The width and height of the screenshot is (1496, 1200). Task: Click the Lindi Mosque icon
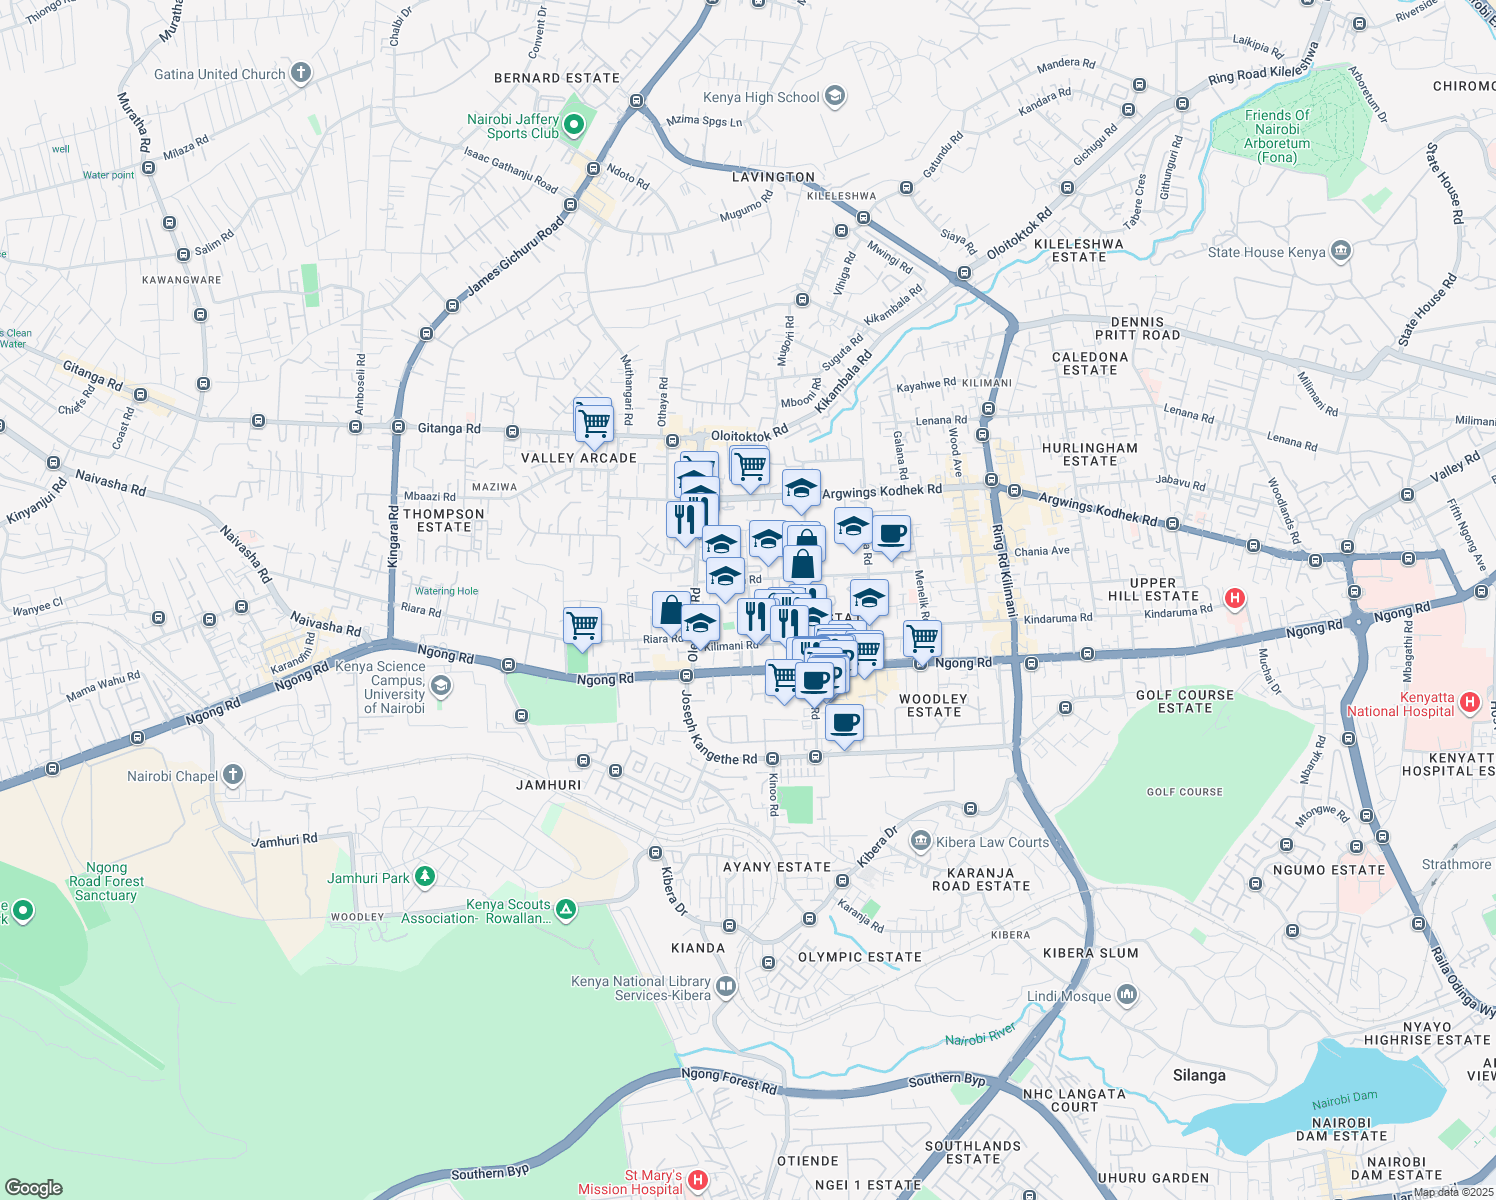tap(1127, 992)
